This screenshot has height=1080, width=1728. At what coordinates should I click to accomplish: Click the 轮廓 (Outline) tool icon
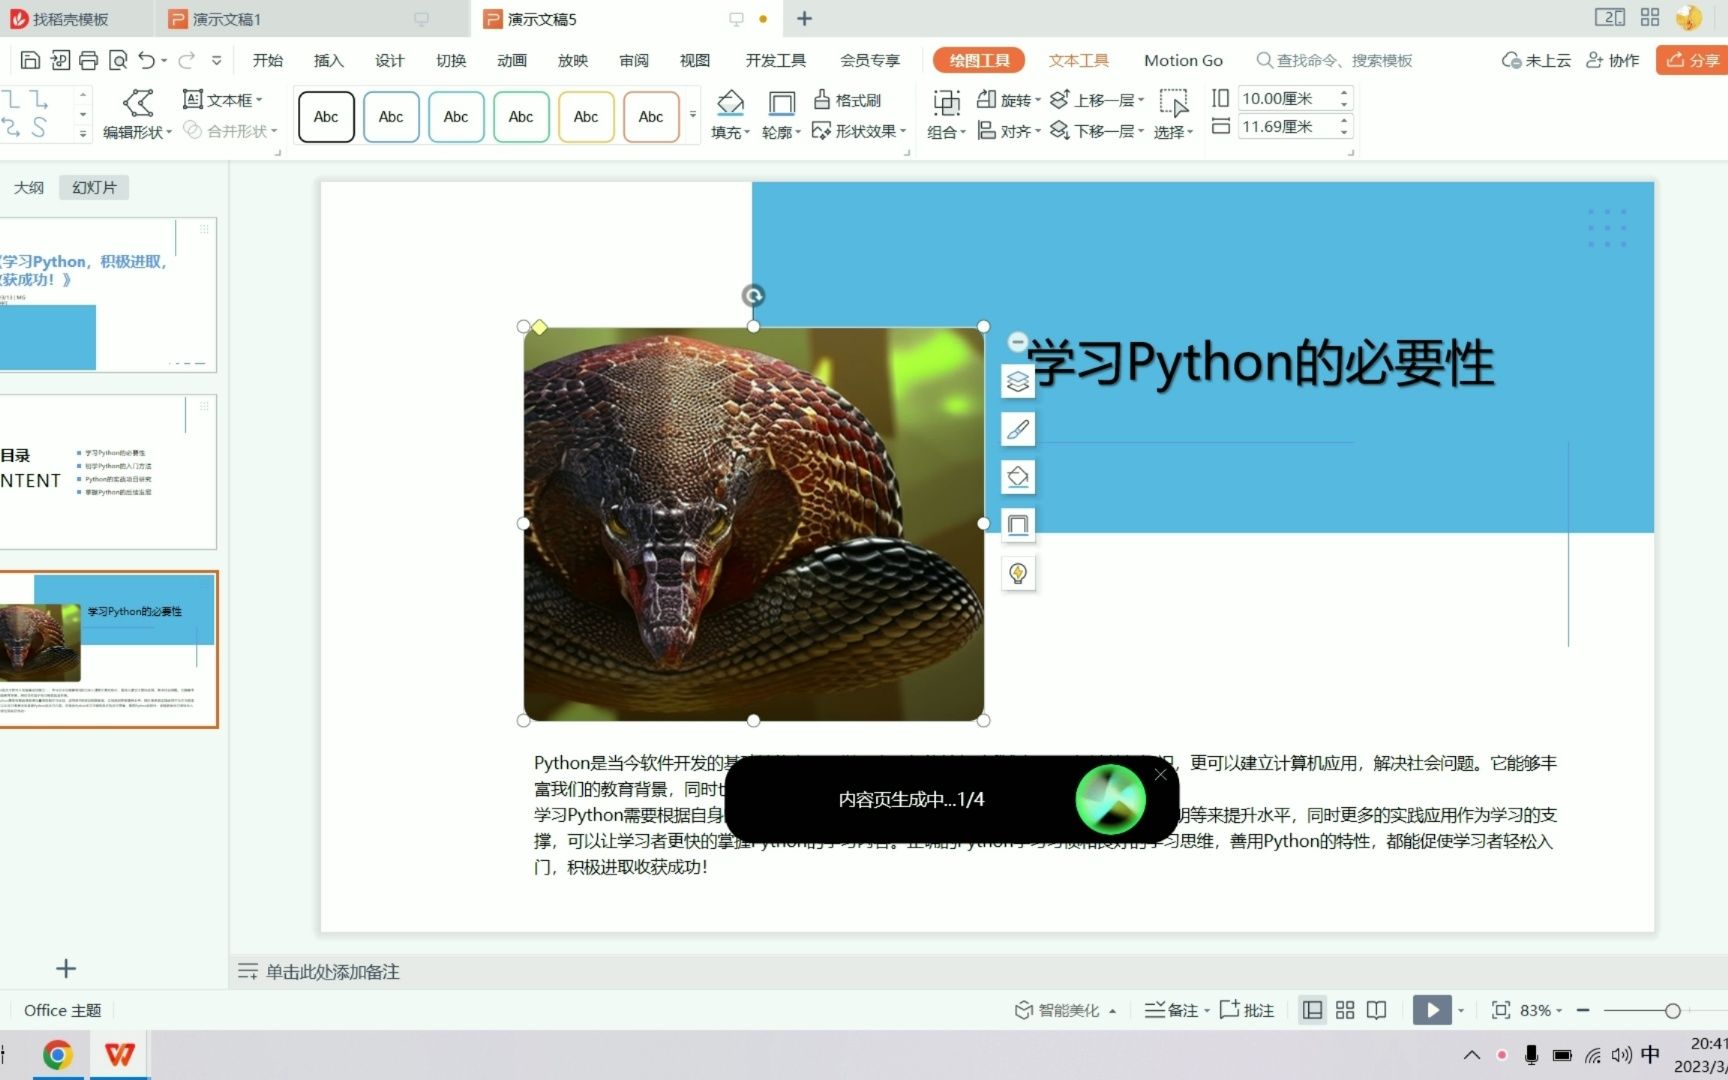pos(779,115)
